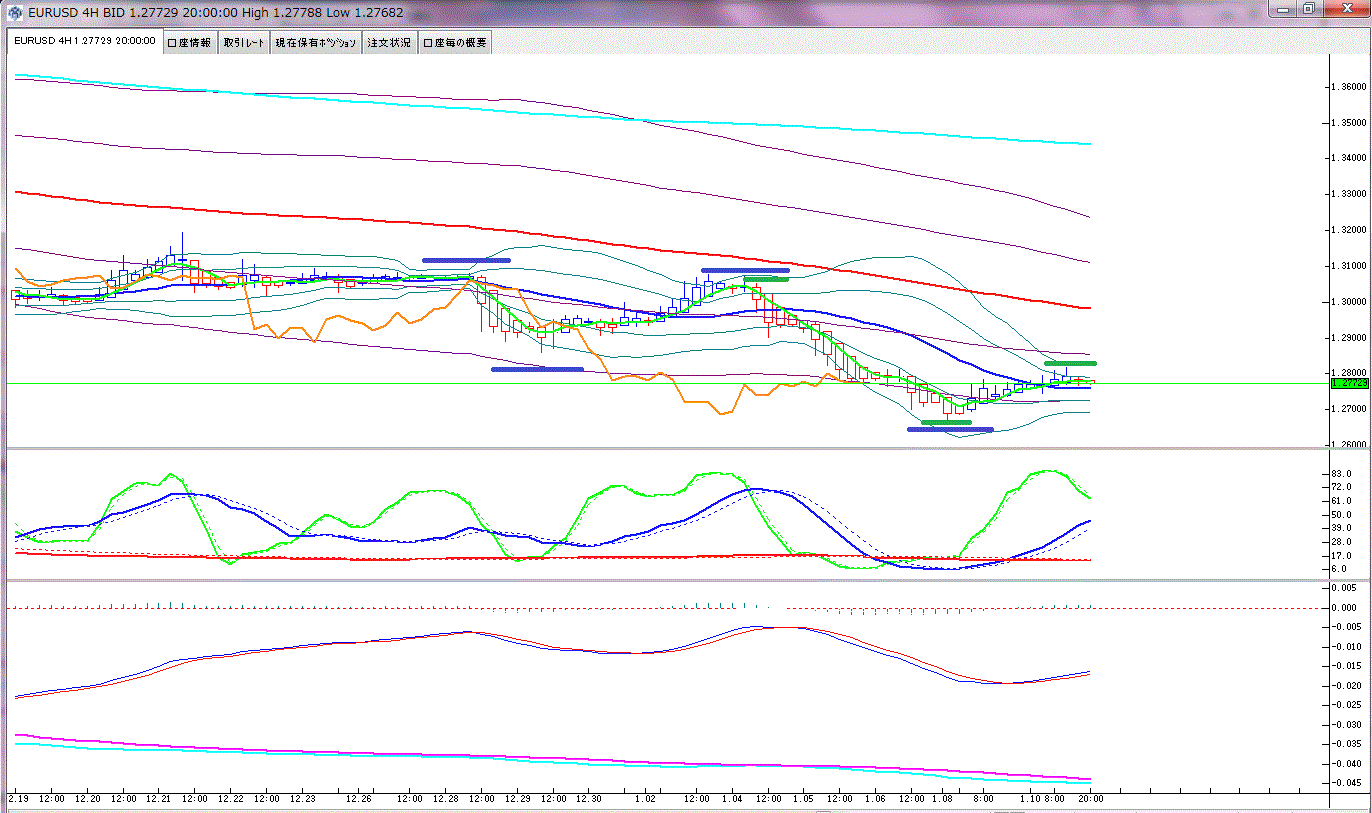
Task: Open the 口座情報 tab
Action: tap(189, 42)
